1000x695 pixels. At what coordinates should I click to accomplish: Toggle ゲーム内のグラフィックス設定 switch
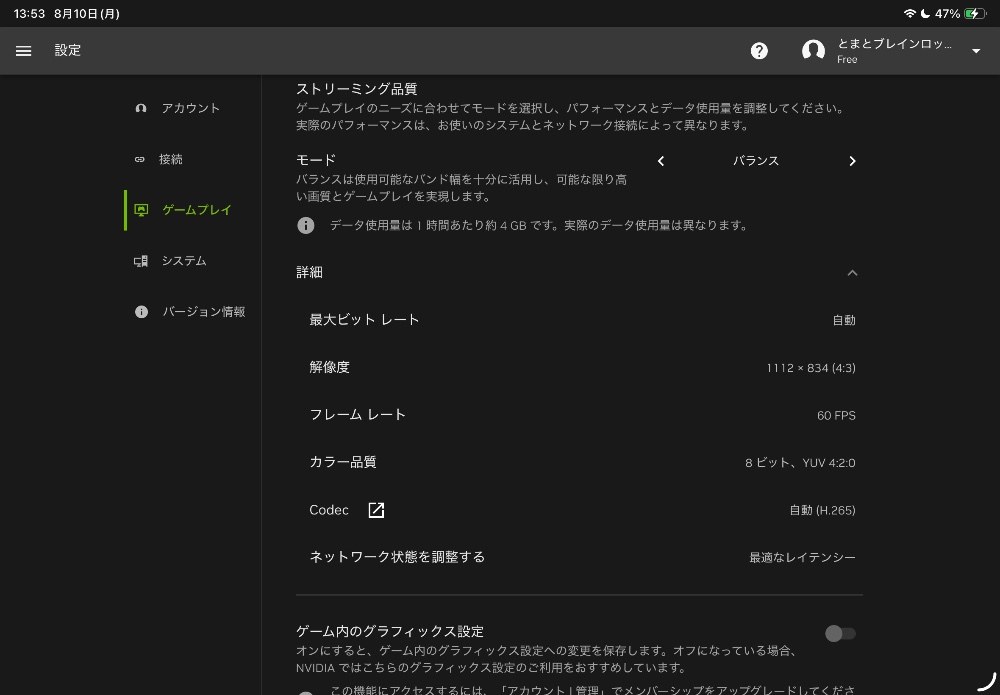840,633
